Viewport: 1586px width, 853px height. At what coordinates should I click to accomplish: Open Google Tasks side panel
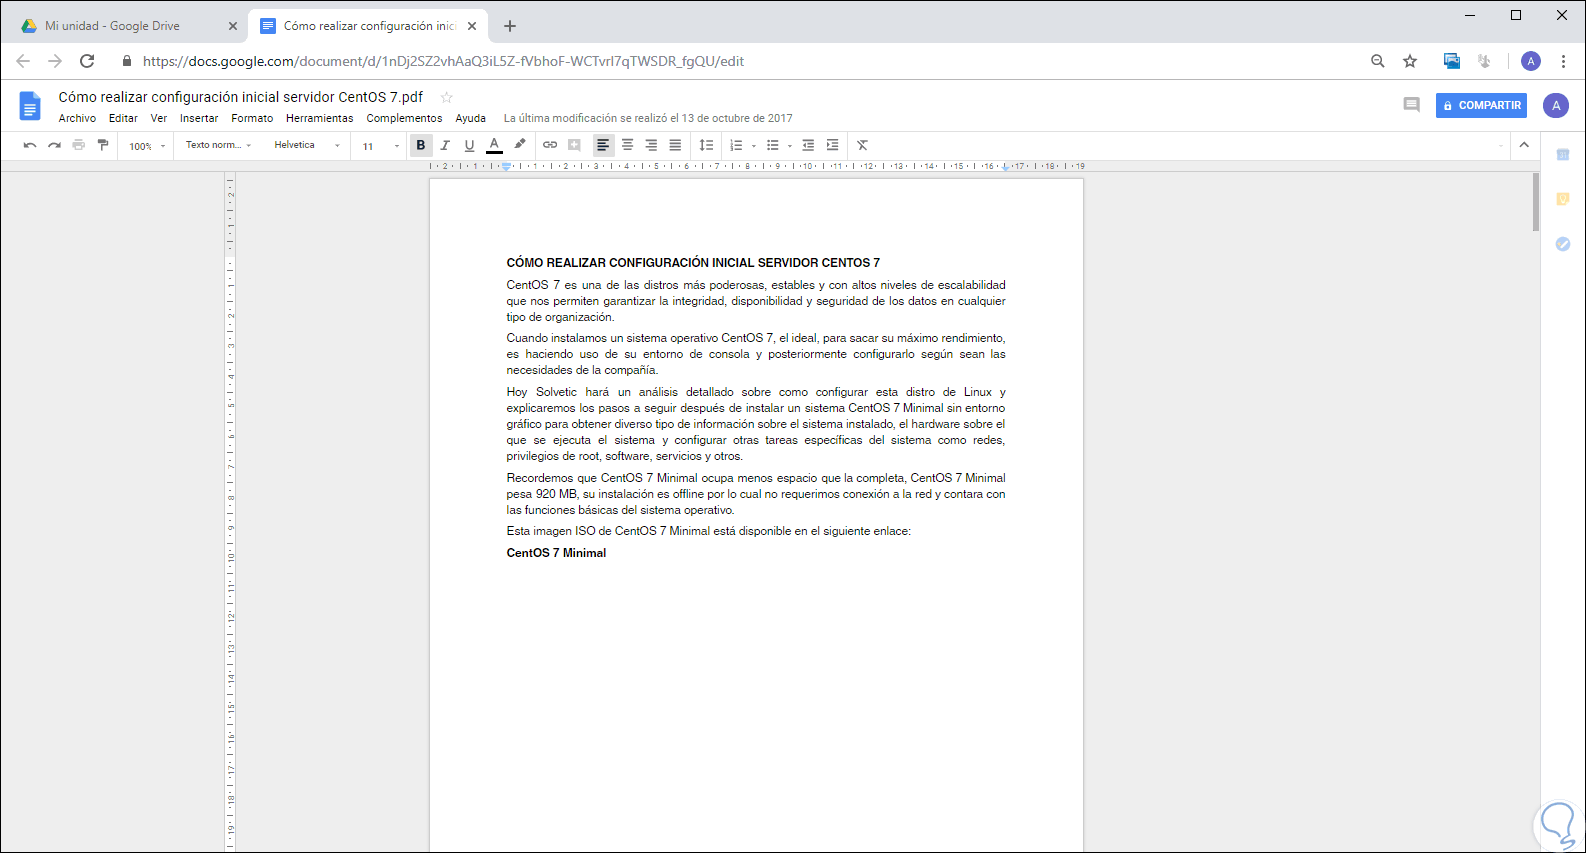pyautogui.click(x=1563, y=244)
